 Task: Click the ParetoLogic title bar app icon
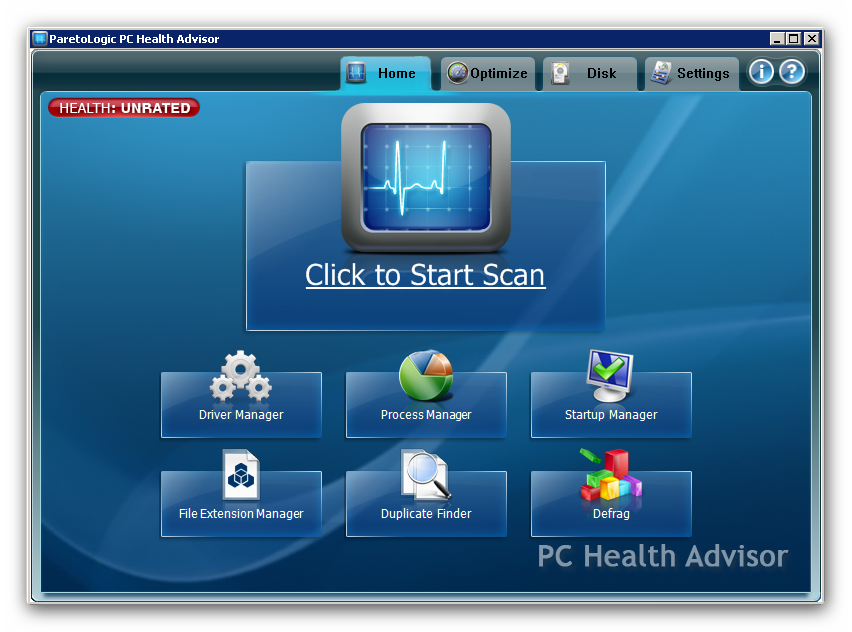pos(40,39)
